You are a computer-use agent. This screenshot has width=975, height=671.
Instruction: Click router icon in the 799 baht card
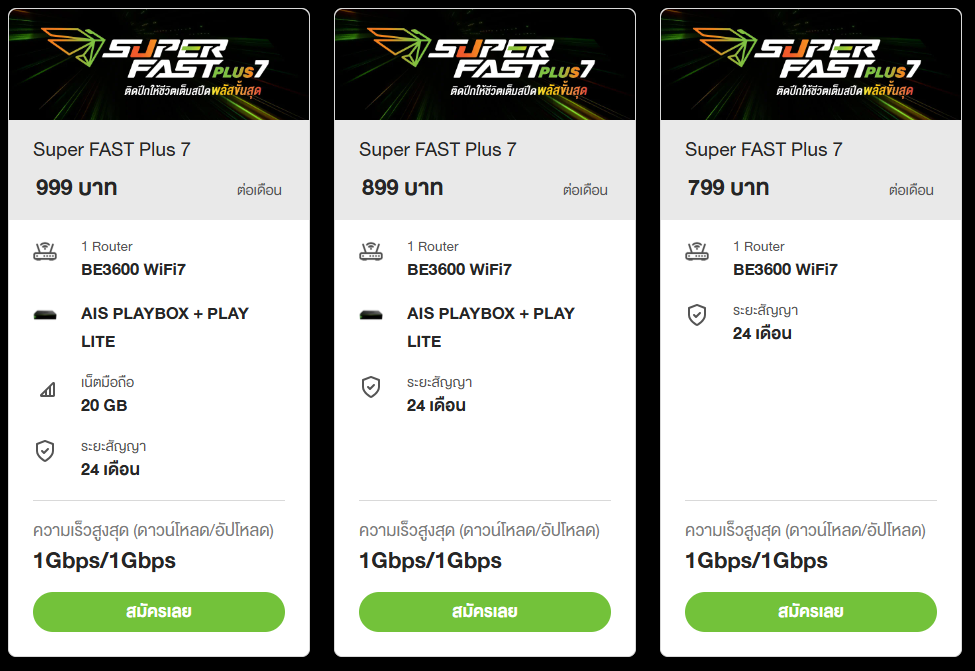tap(697, 252)
